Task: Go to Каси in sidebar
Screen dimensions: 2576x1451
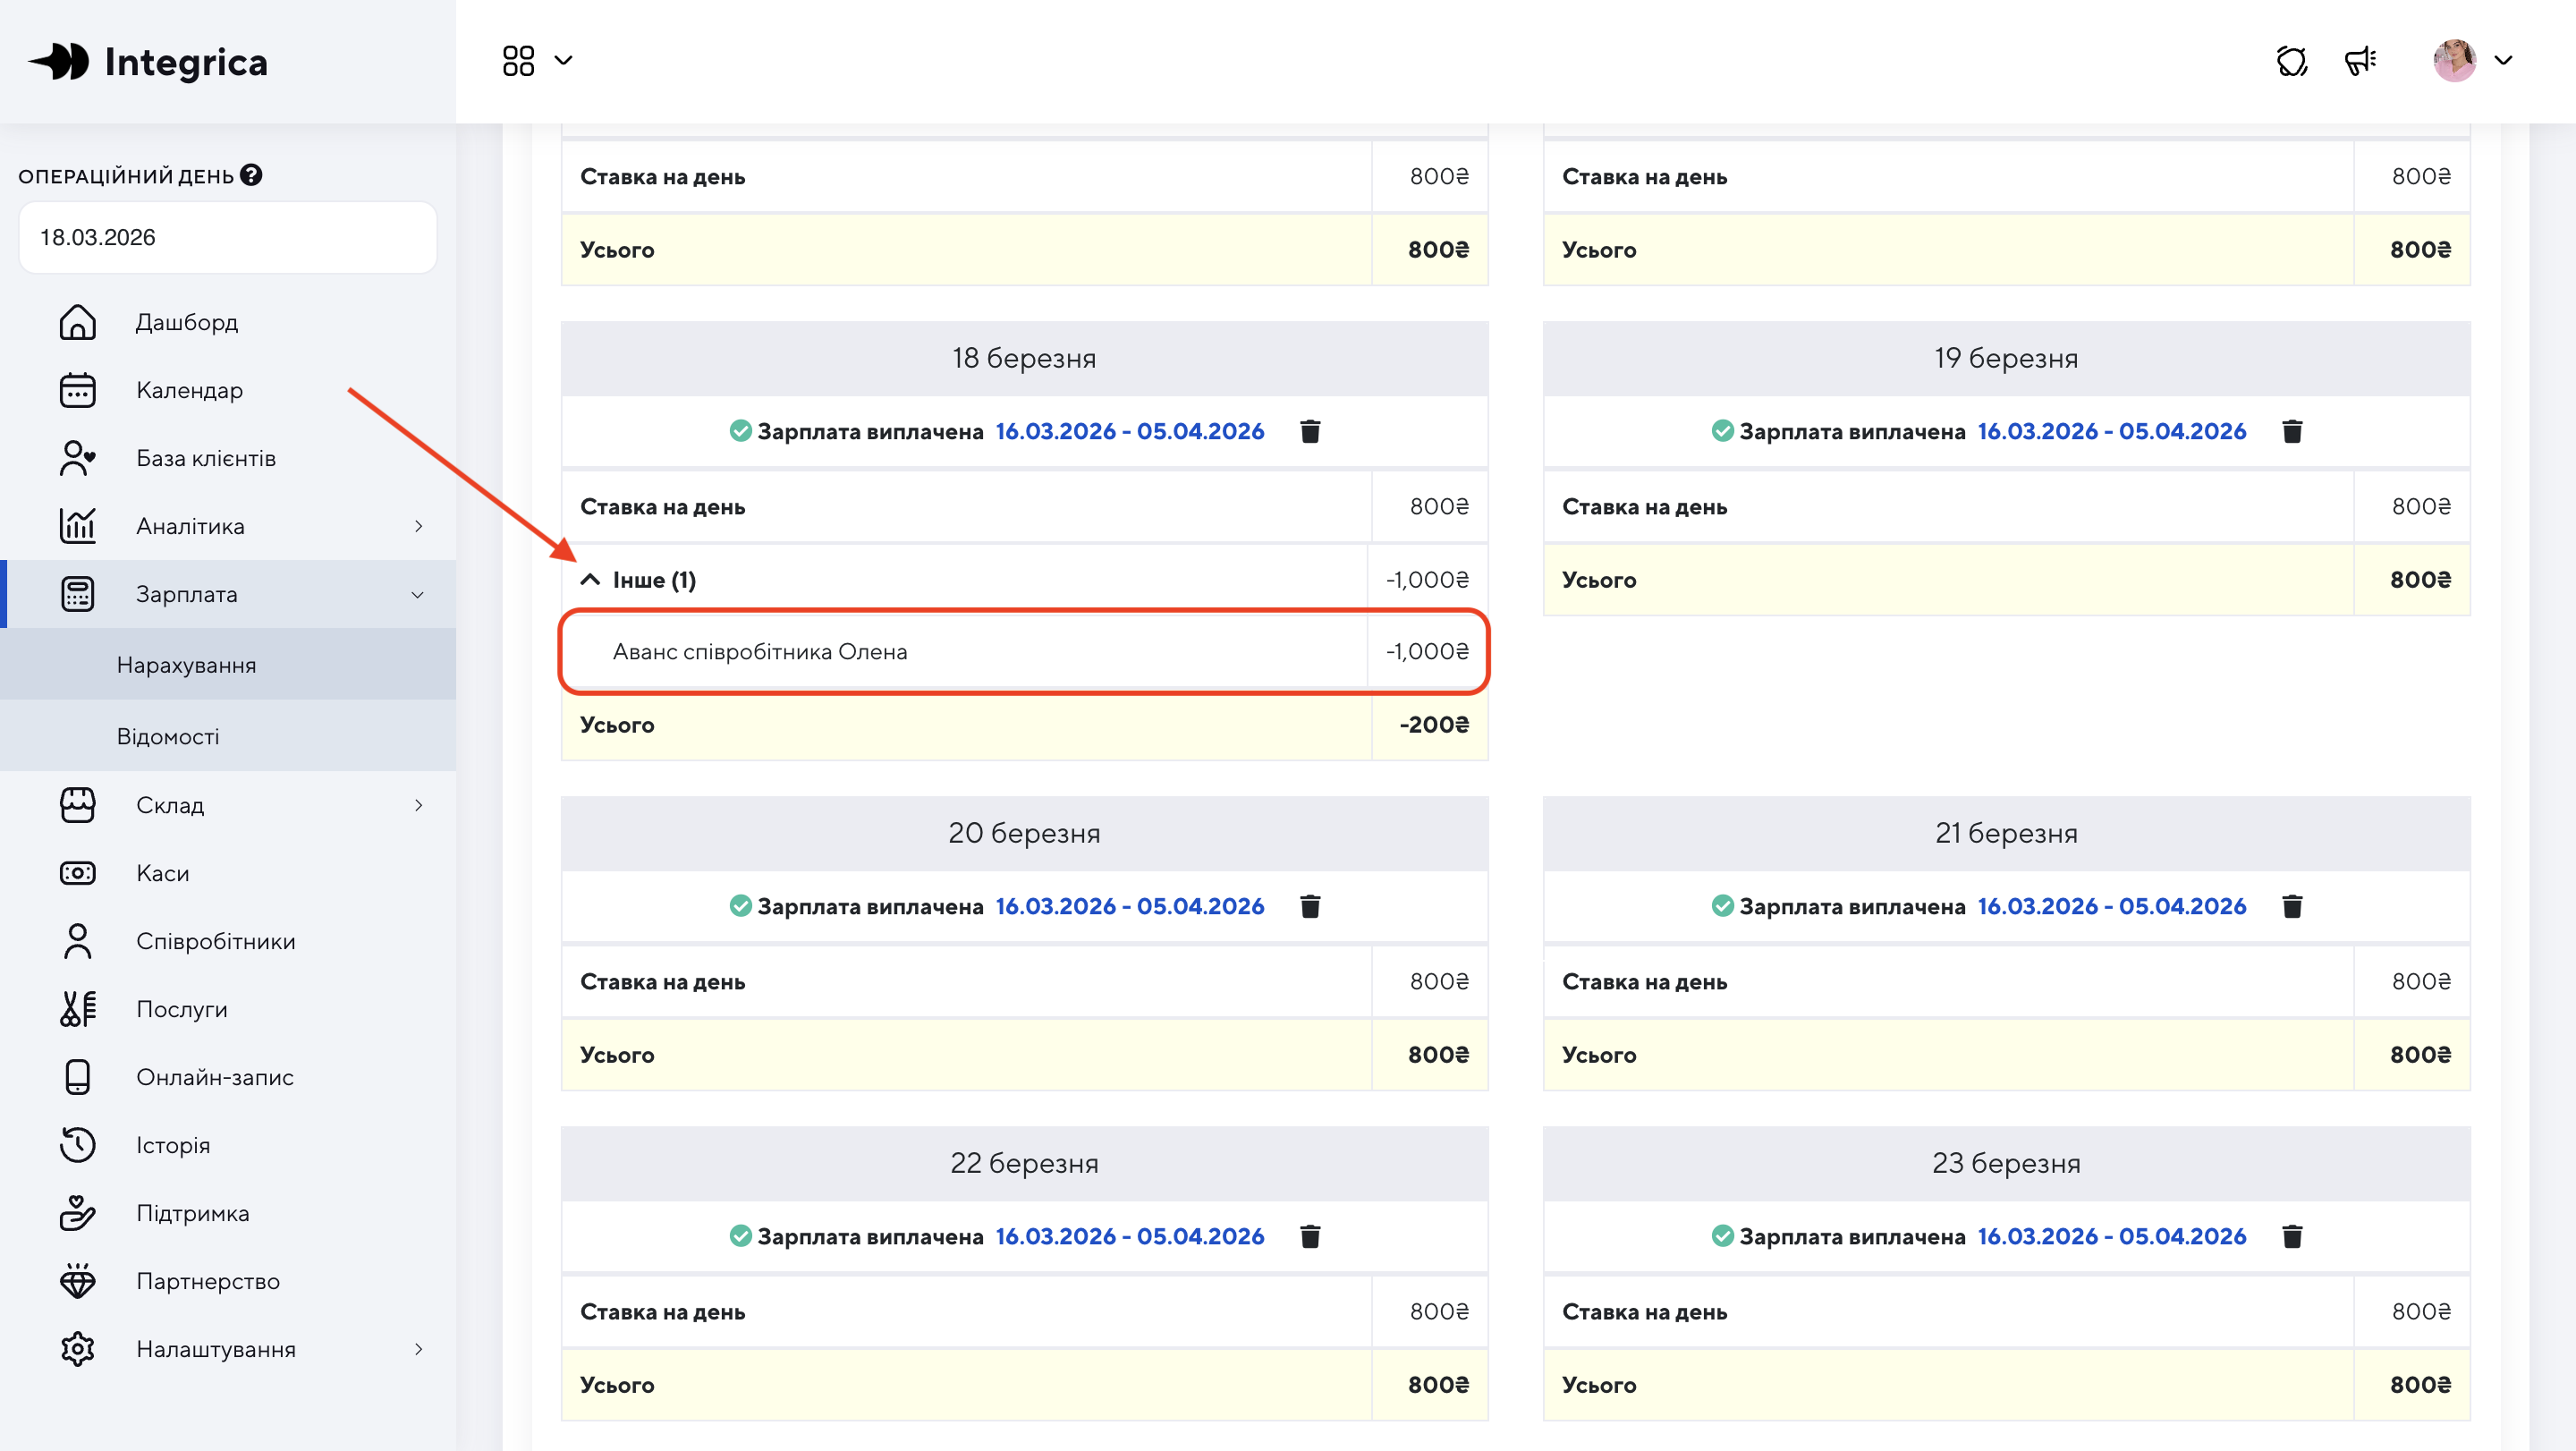Action: pyautogui.click(x=162, y=873)
